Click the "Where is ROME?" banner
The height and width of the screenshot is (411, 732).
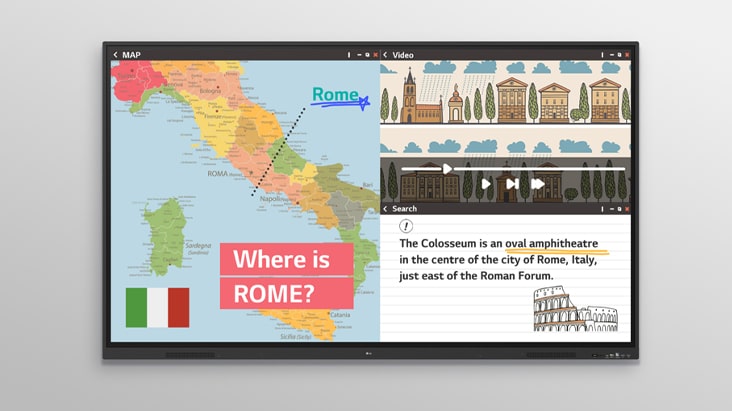286,276
